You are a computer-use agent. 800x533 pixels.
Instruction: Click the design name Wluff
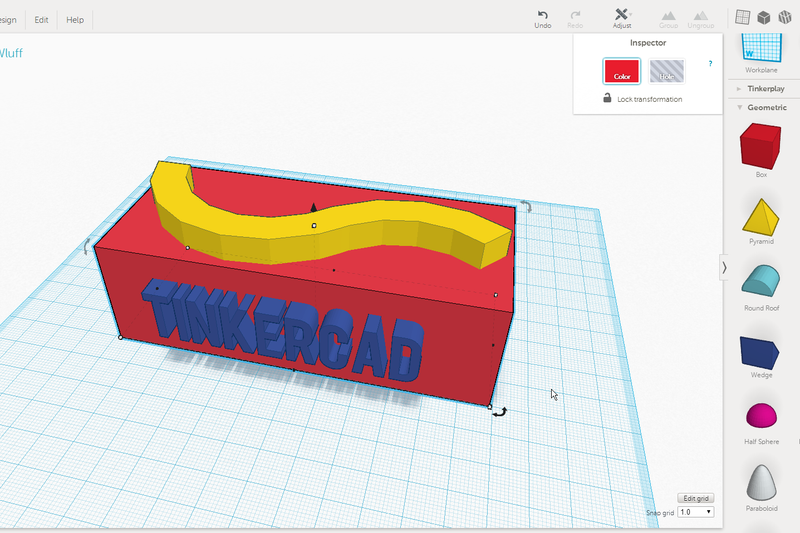point(11,53)
